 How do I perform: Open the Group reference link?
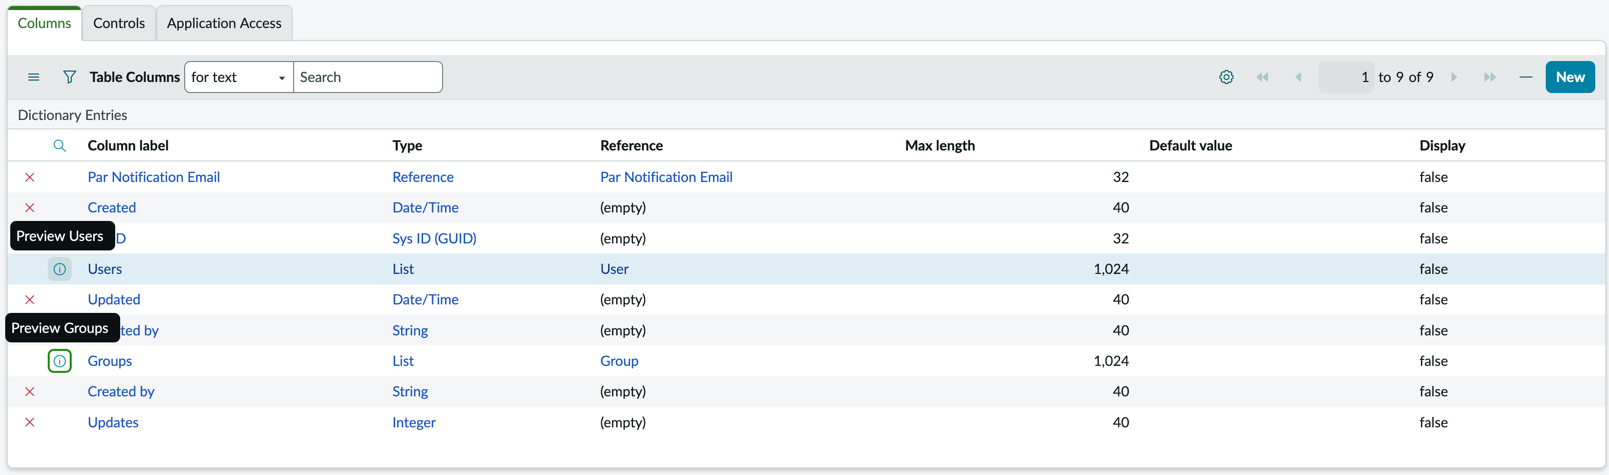(x=619, y=361)
